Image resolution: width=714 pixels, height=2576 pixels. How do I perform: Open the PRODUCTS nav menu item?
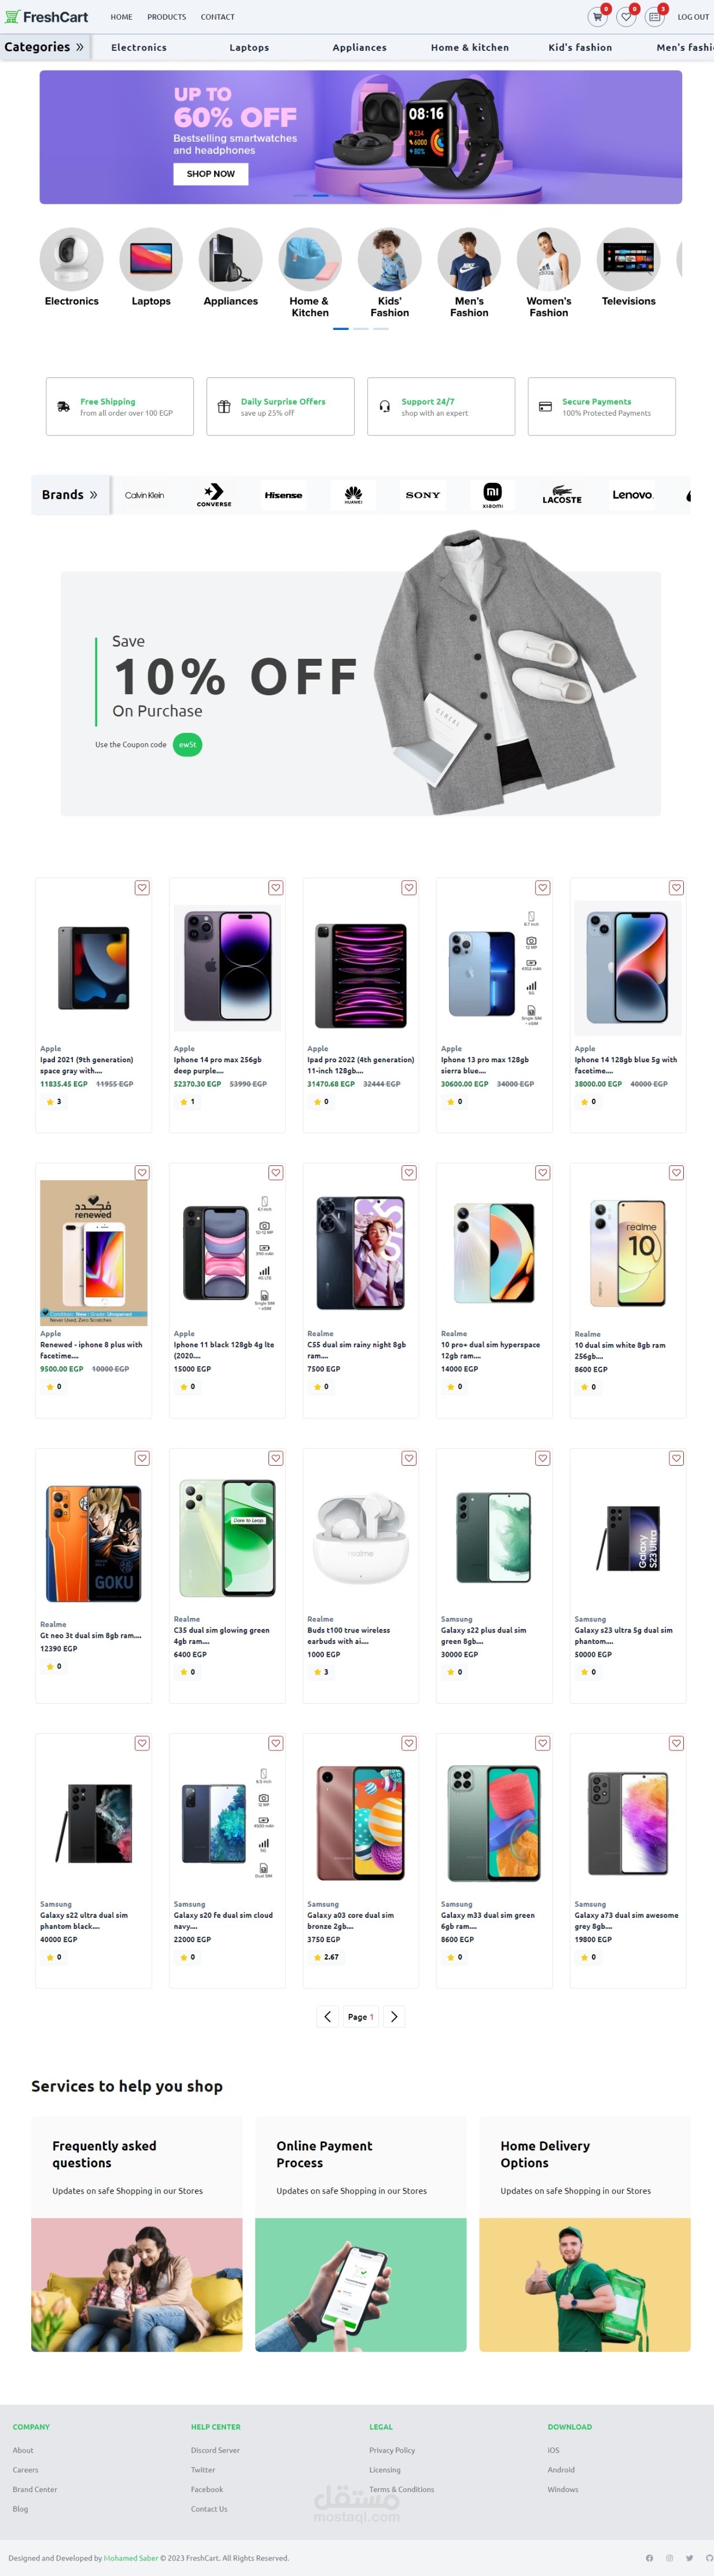click(x=166, y=17)
